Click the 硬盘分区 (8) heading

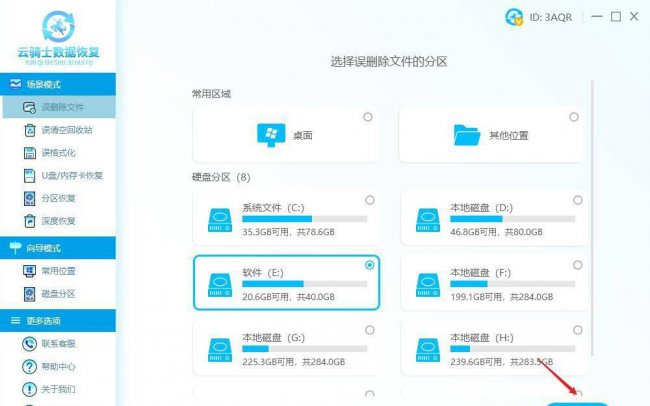[x=221, y=177]
